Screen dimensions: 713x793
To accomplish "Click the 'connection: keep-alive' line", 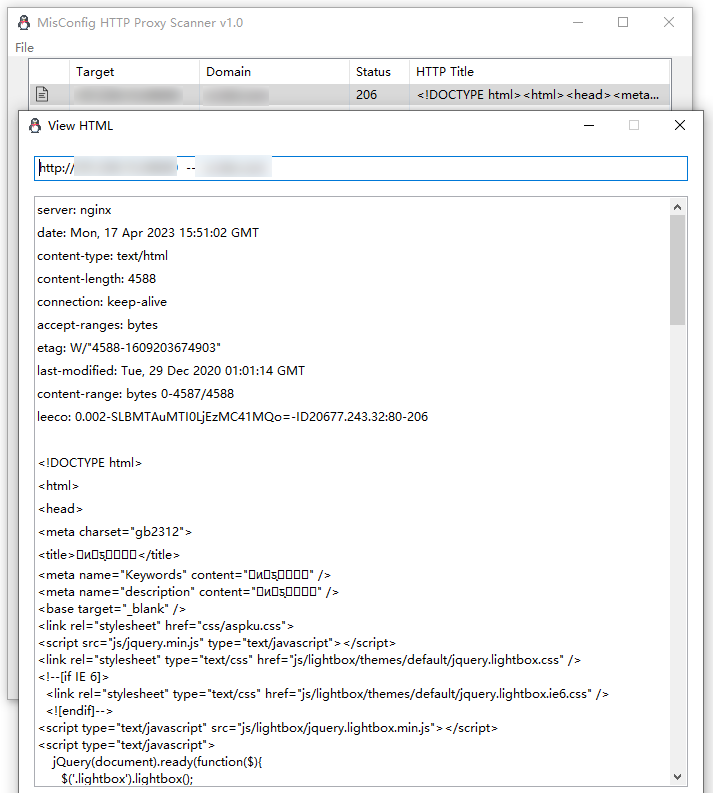I will click(x=102, y=302).
